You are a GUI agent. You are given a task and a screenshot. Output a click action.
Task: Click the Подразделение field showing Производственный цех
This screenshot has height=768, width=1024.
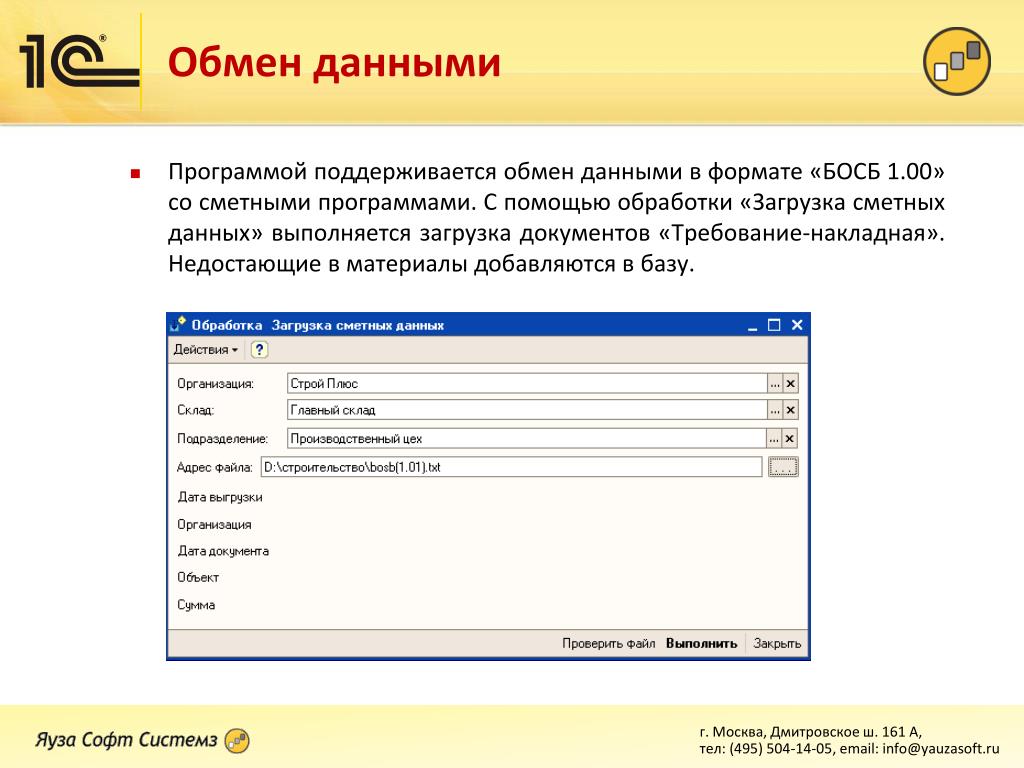tap(526, 438)
